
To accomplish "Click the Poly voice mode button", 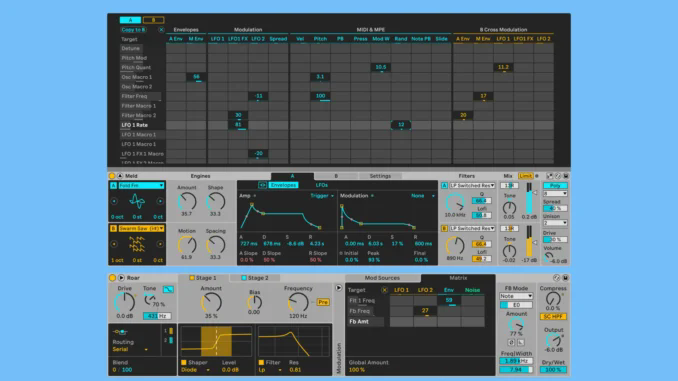I will 555,186.
